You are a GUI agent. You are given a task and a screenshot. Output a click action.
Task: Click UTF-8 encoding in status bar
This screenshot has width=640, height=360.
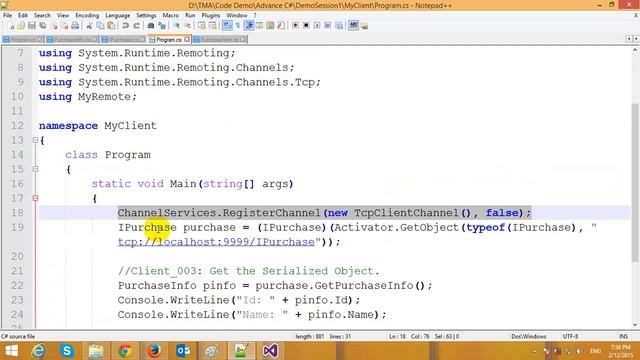(x=570, y=336)
